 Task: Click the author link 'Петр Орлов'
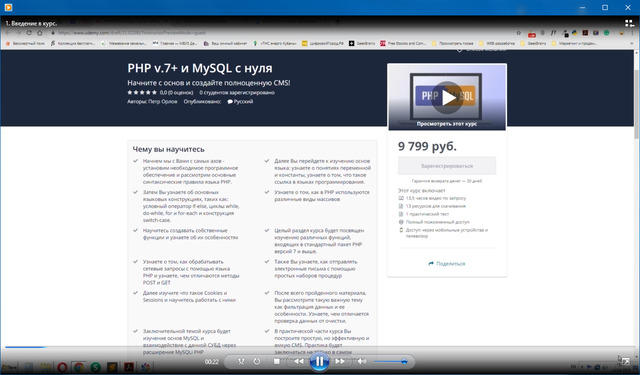click(x=162, y=102)
